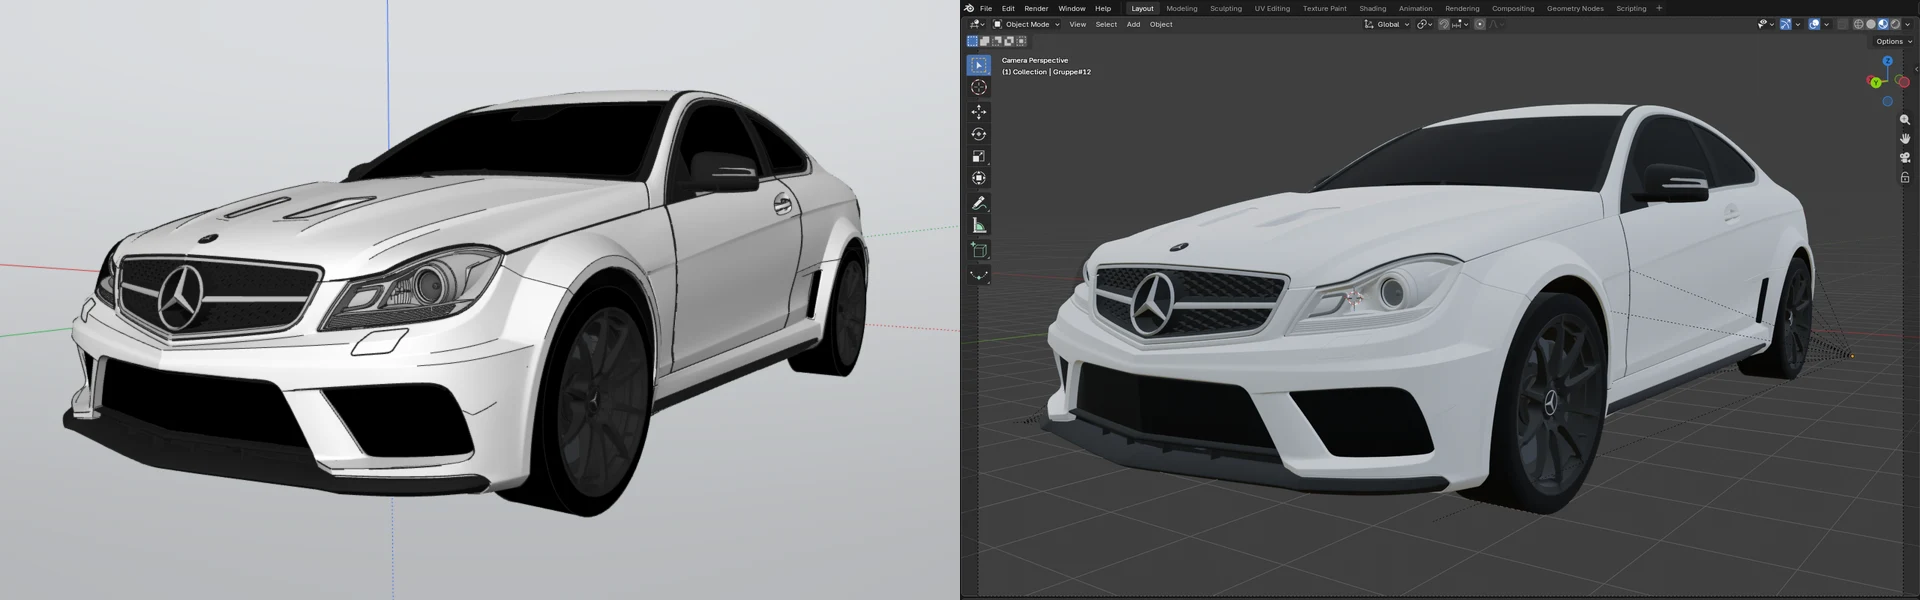Toggle the camera view icon
Image resolution: width=1920 pixels, height=600 pixels.
pos(1905,158)
